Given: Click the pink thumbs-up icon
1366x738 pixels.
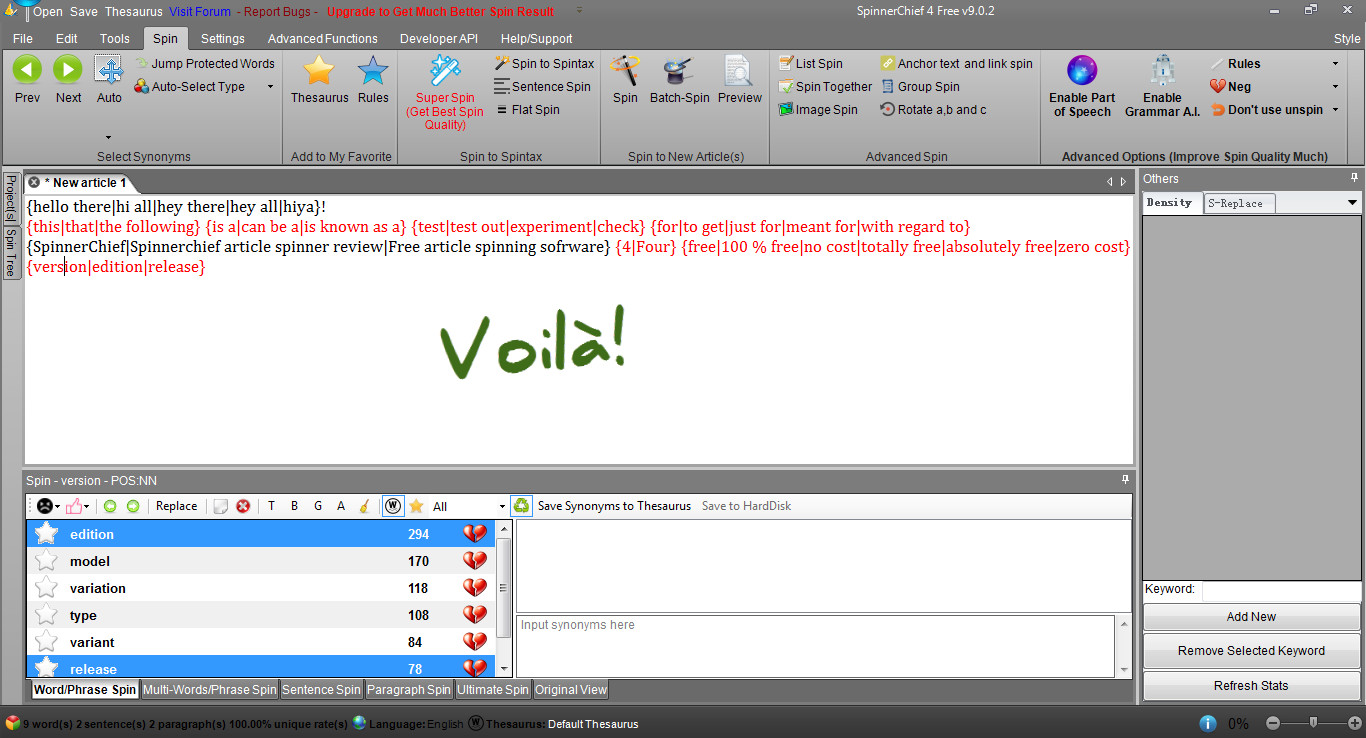Looking at the screenshot, I should pos(74,506).
